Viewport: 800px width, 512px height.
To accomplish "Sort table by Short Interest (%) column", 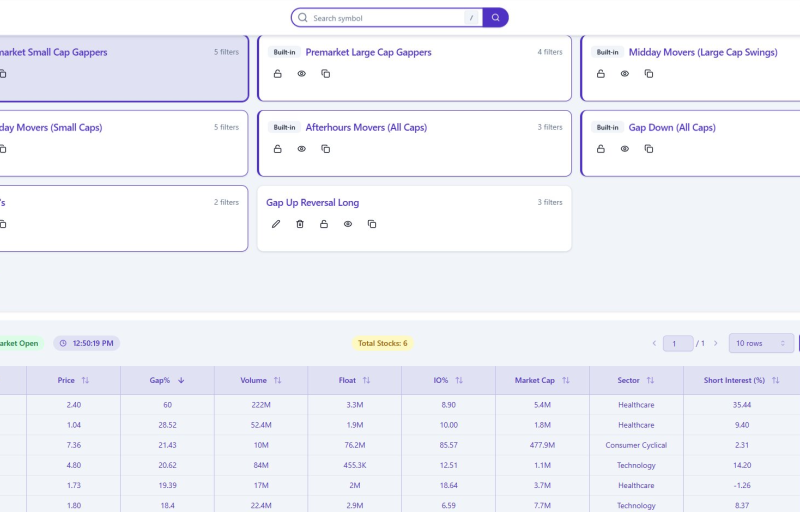I will pyautogui.click(x=741, y=380).
